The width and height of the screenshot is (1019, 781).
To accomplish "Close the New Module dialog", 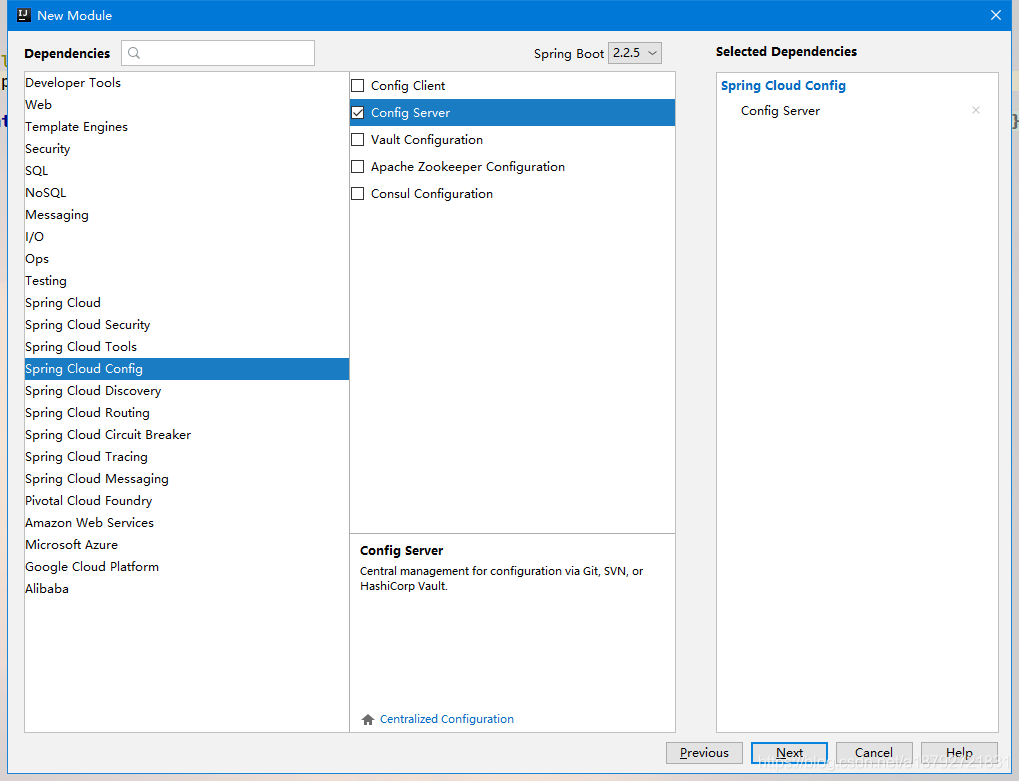I will (x=996, y=15).
